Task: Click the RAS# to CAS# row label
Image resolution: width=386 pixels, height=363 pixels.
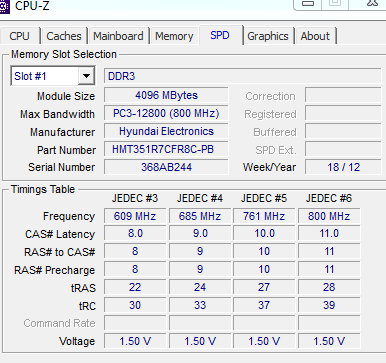Action: 60,252
